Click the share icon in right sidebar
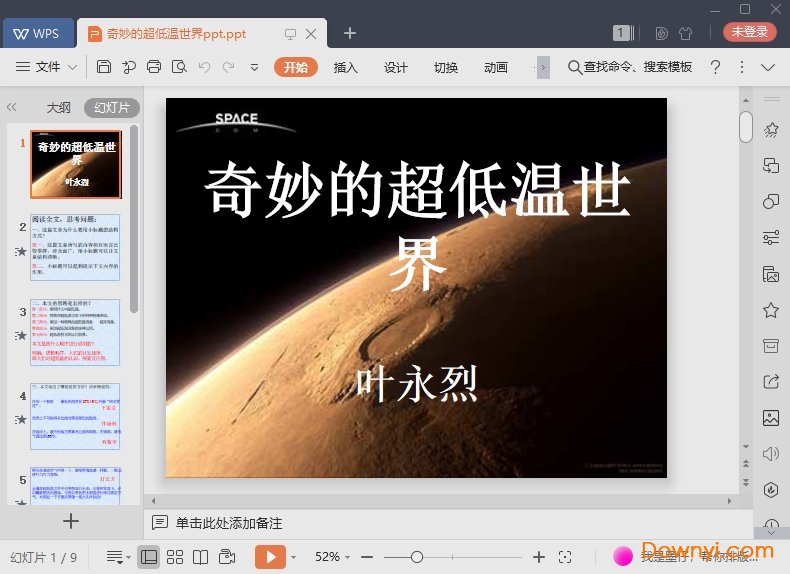 tap(771, 381)
